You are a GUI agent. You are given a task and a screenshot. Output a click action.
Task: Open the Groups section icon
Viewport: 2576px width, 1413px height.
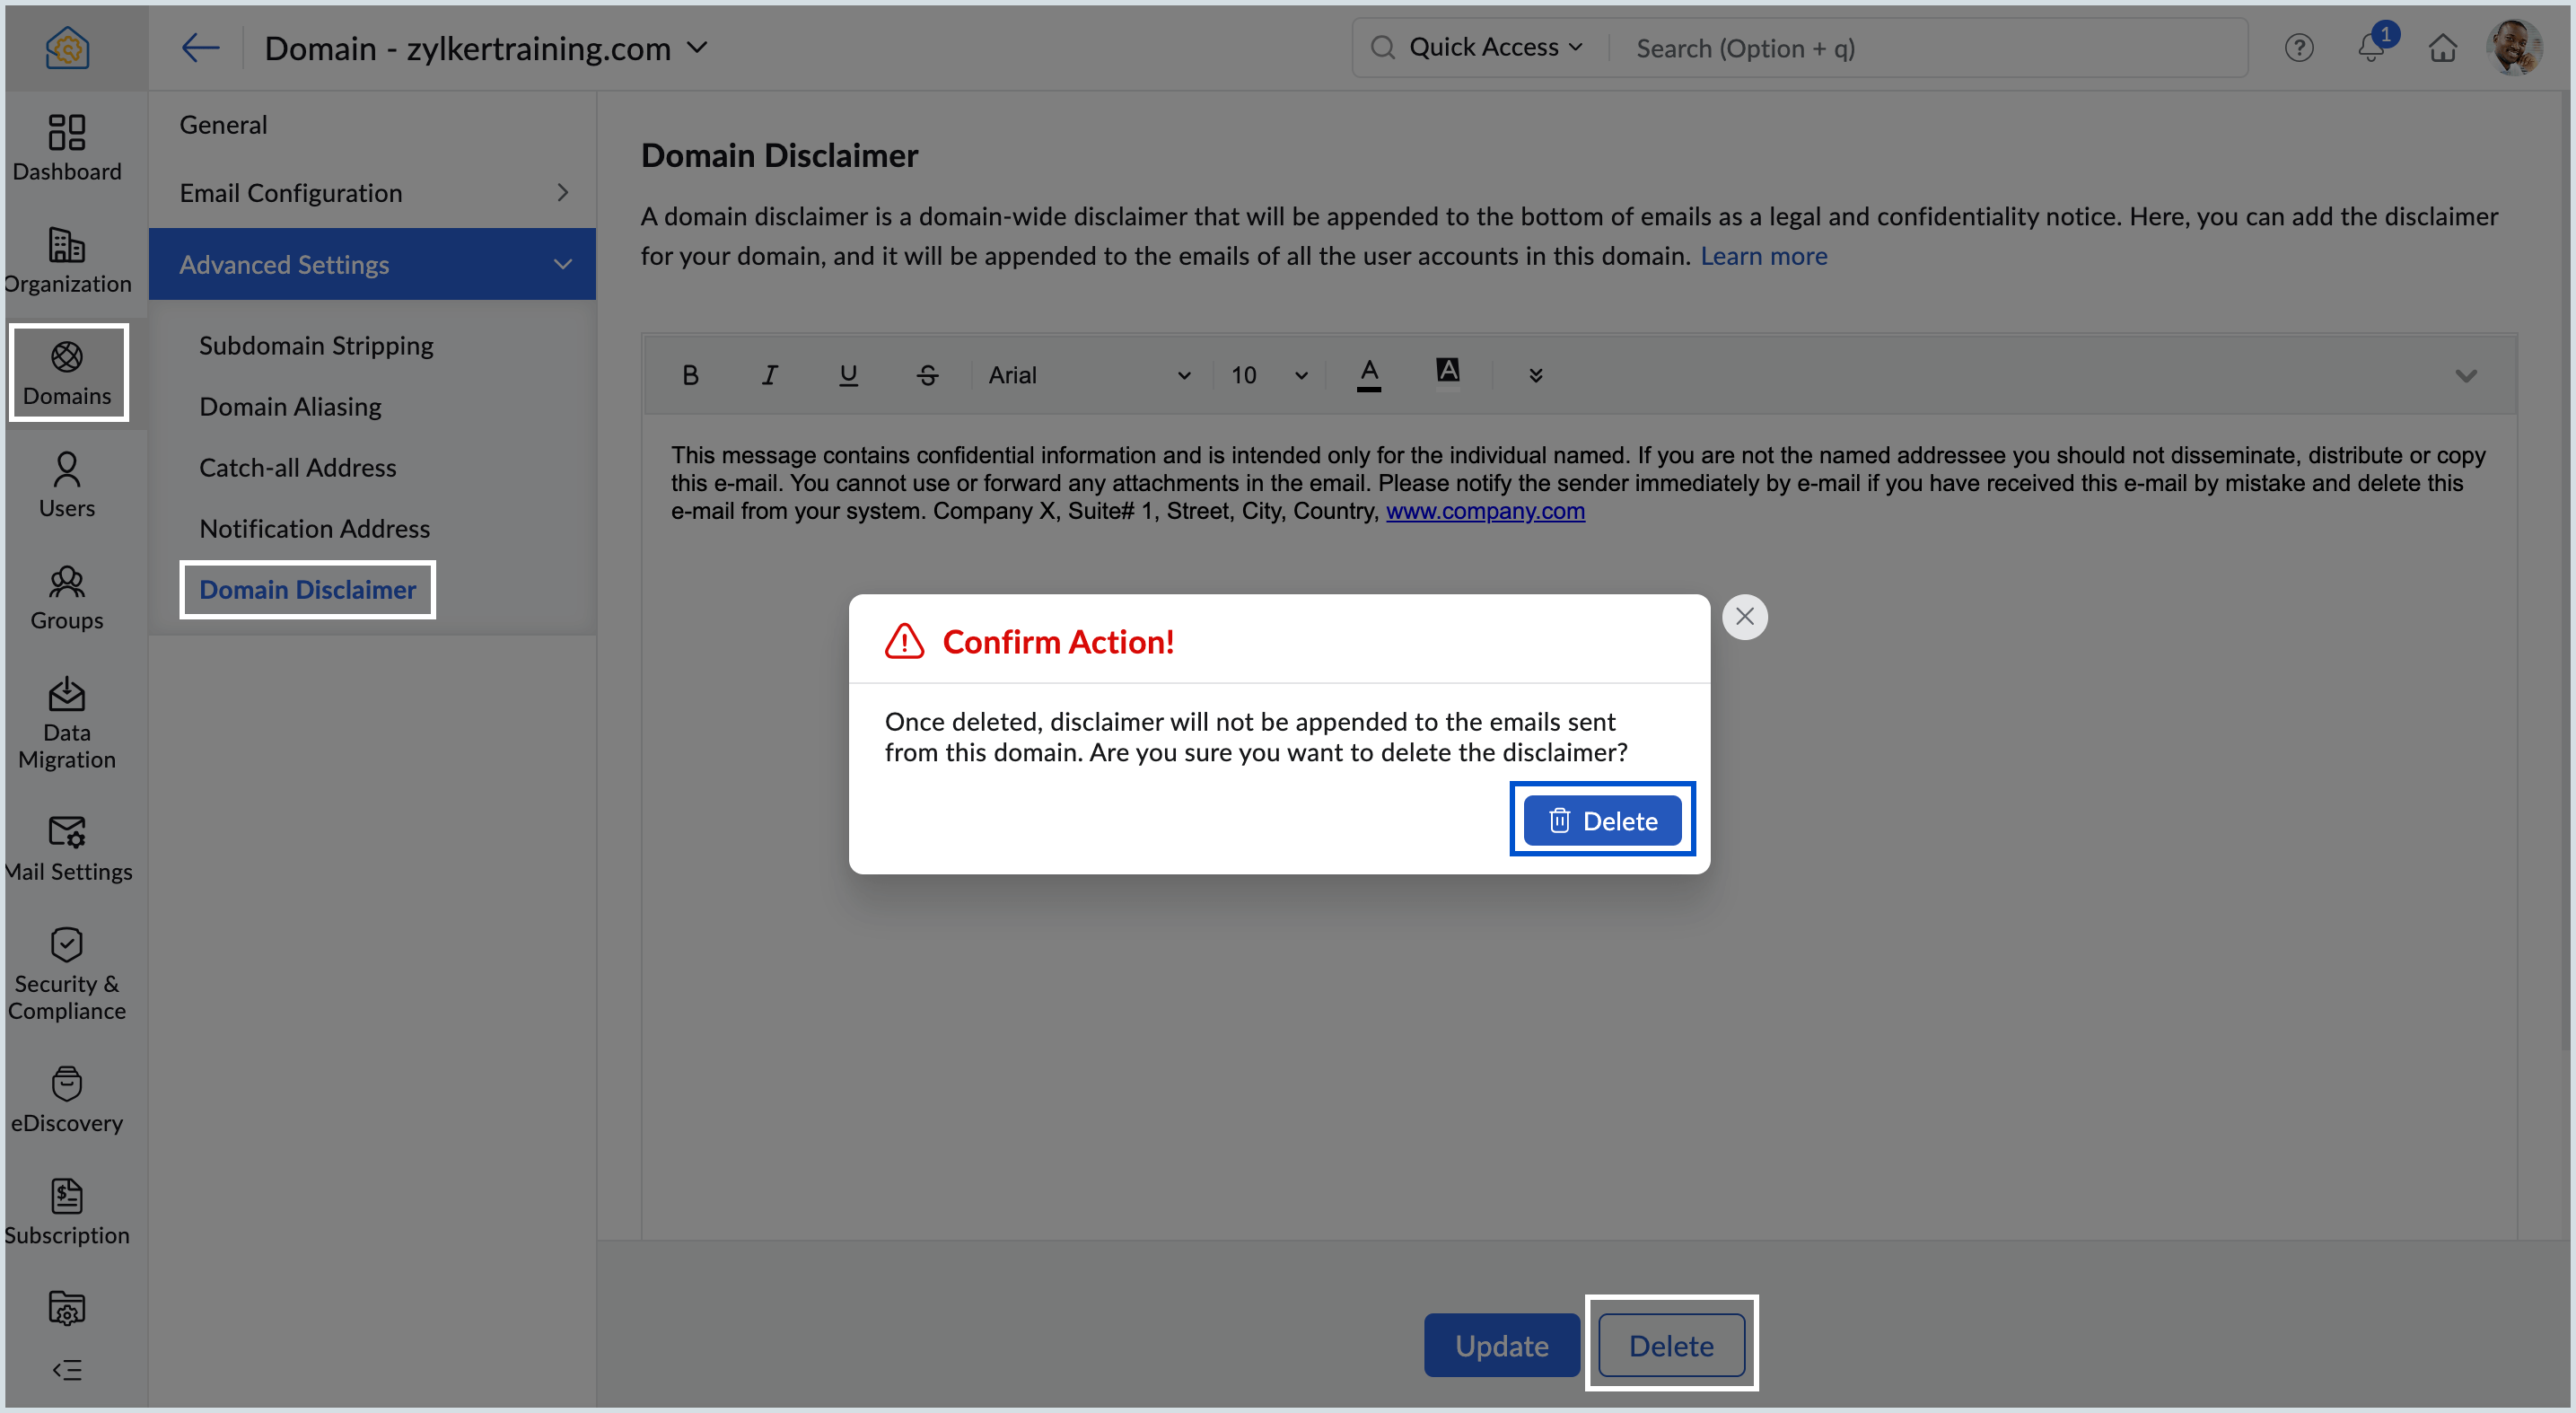67,582
